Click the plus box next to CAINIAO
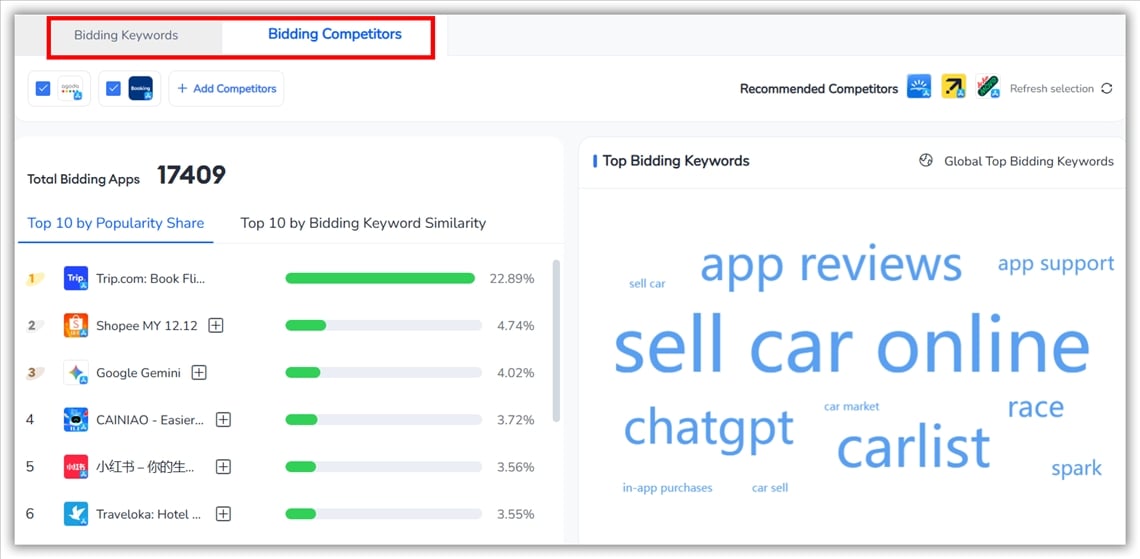1140x559 pixels. 223,420
